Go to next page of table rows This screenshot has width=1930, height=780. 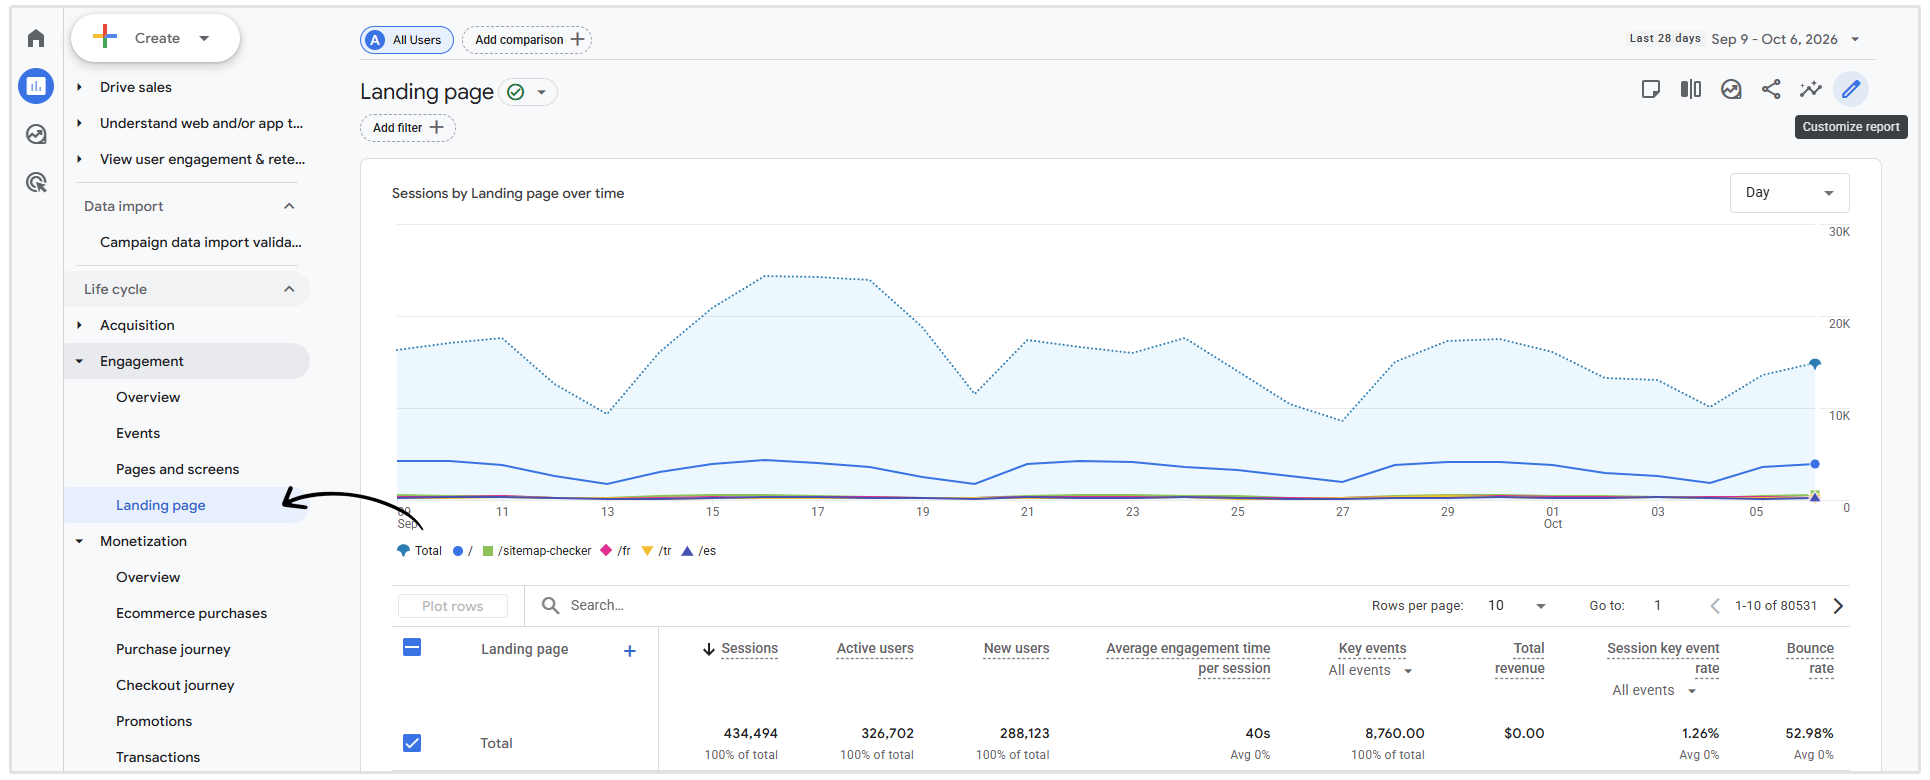pos(1838,606)
